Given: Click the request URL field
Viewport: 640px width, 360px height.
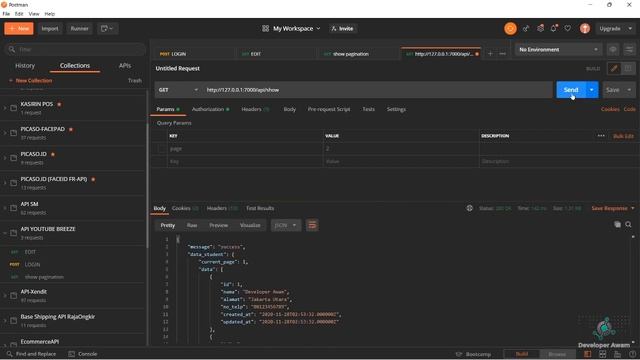Looking at the screenshot, I should click(377, 90).
